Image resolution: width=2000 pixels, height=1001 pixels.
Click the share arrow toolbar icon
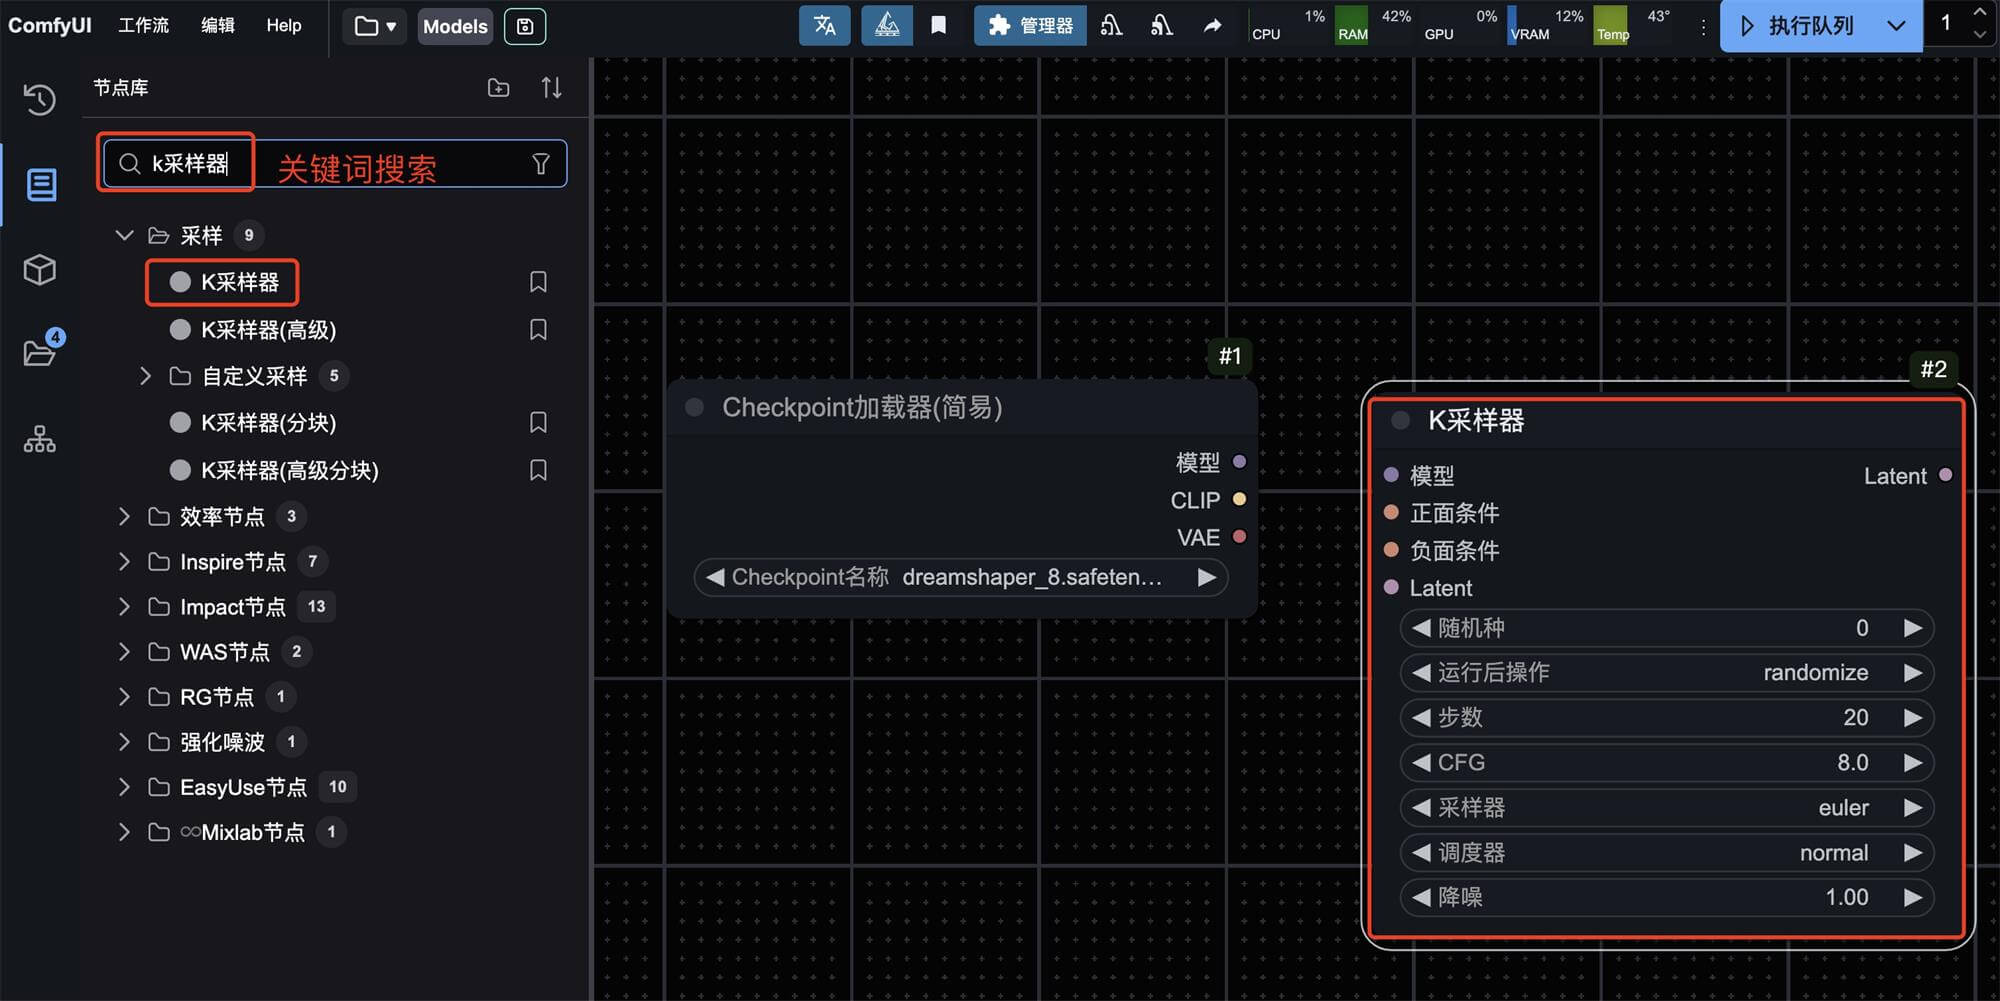point(1212,26)
